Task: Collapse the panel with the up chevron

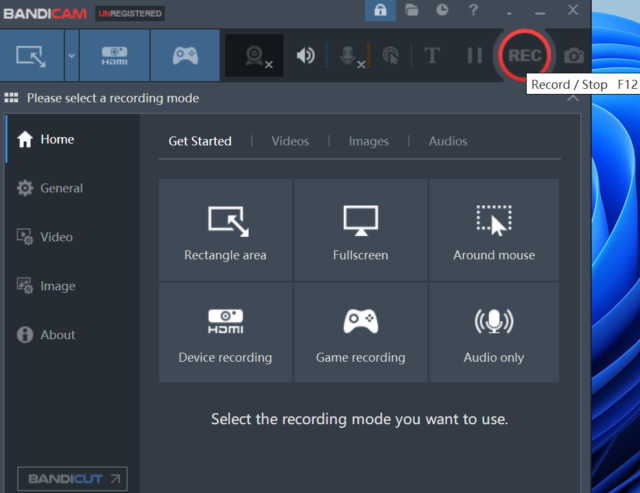Action: coord(573,98)
